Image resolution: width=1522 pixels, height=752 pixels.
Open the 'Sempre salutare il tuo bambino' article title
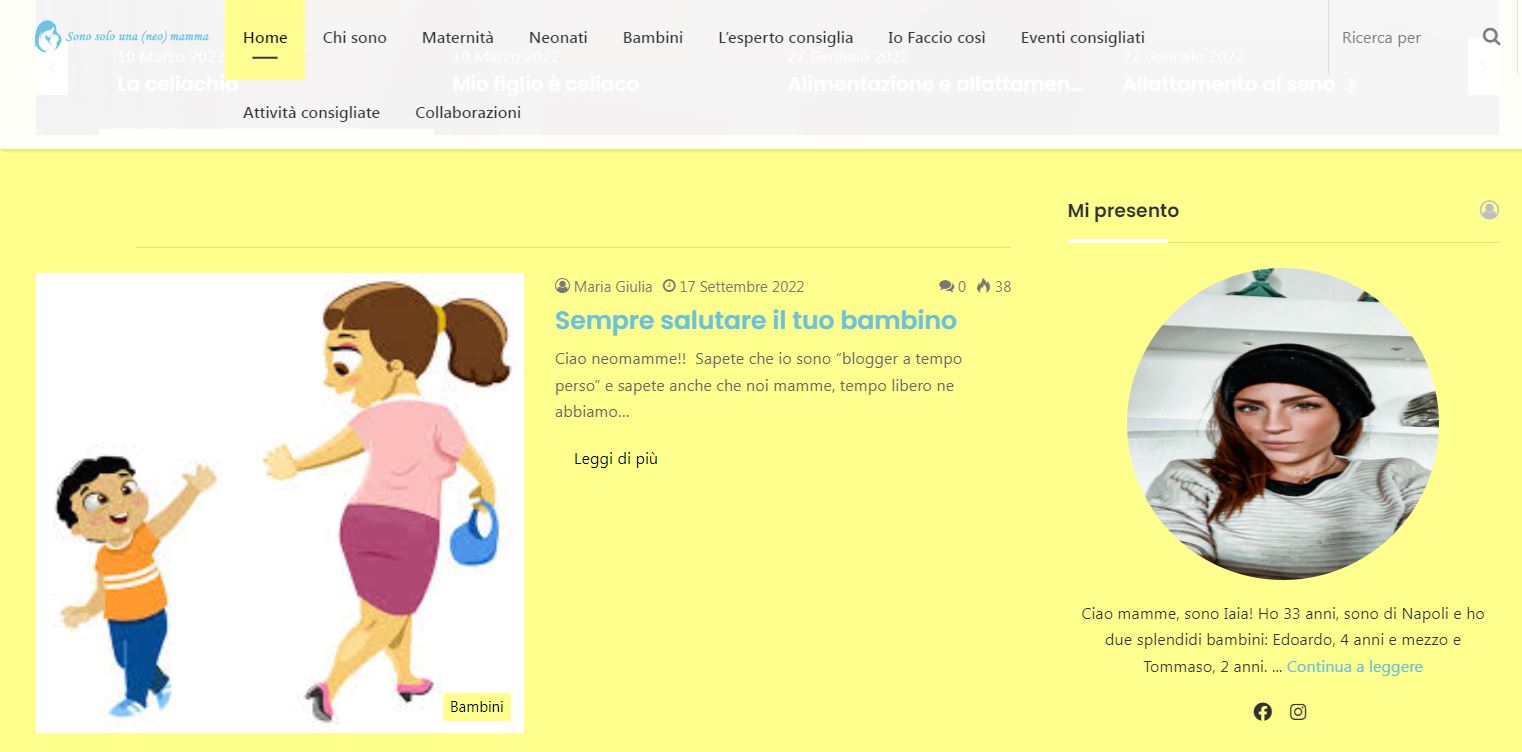click(755, 320)
